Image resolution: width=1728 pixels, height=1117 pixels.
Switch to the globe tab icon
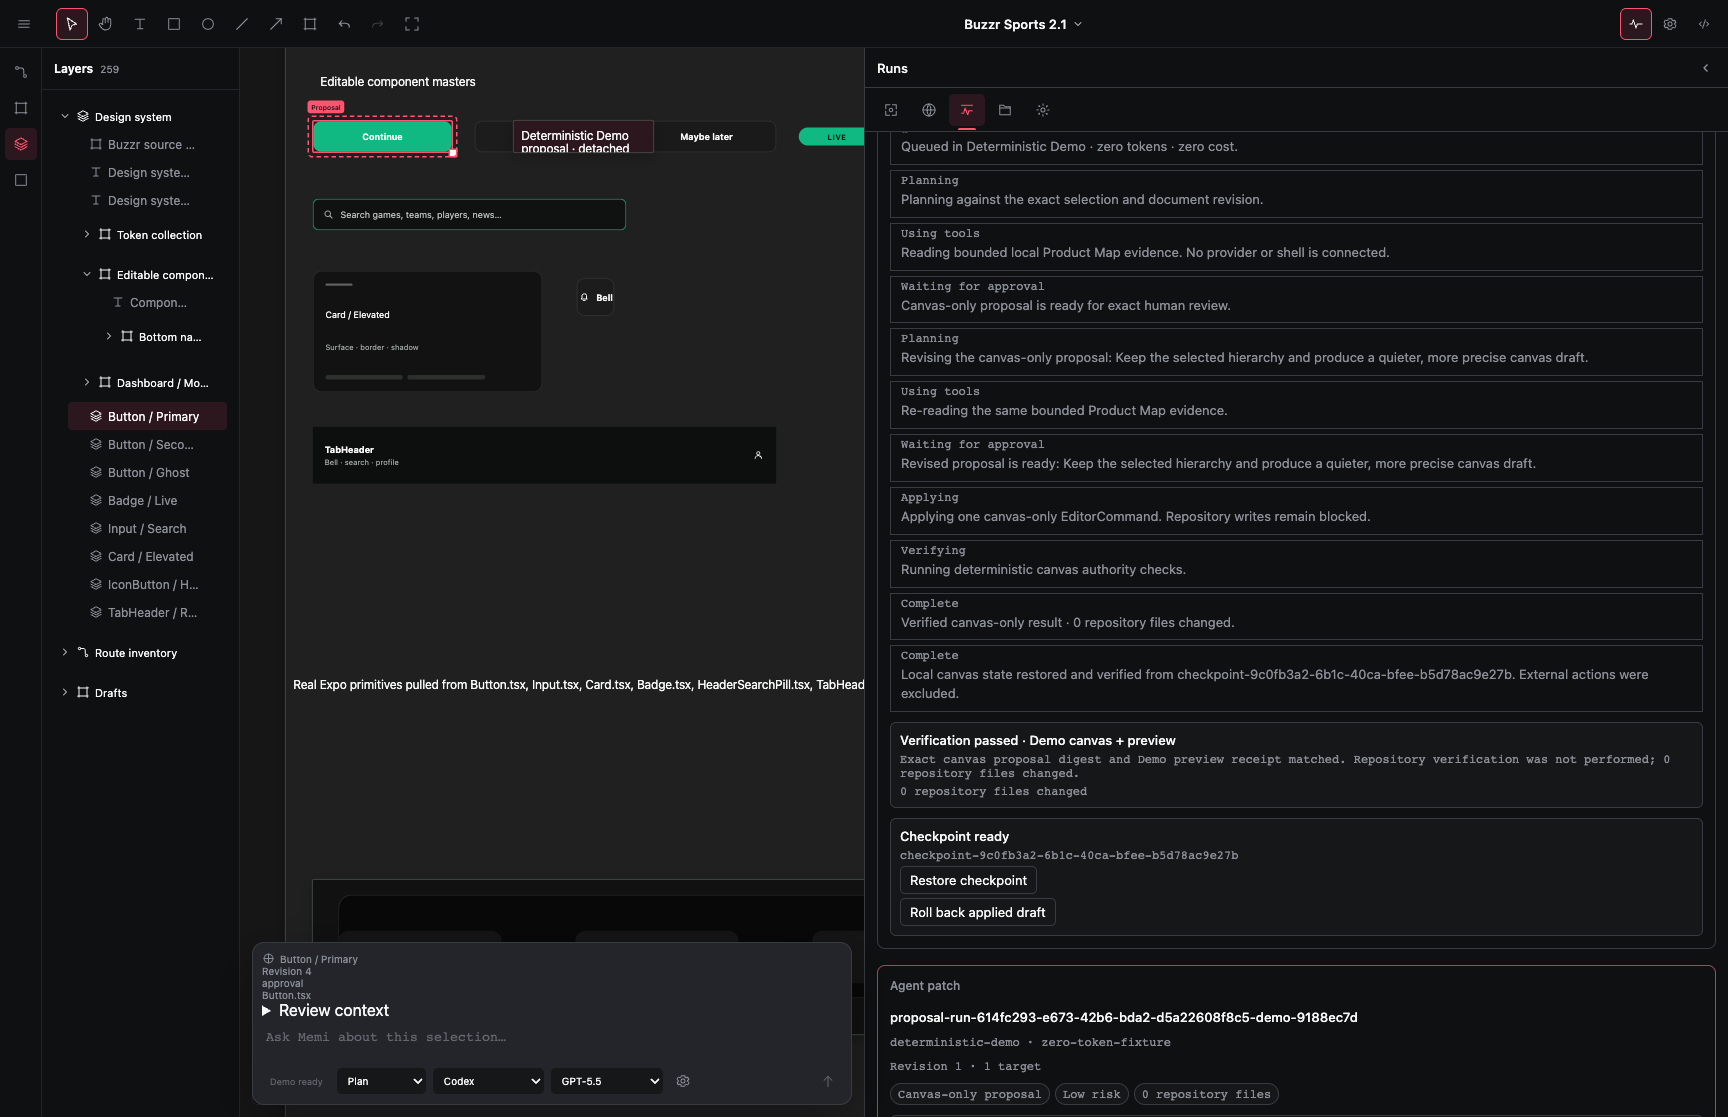tap(929, 110)
